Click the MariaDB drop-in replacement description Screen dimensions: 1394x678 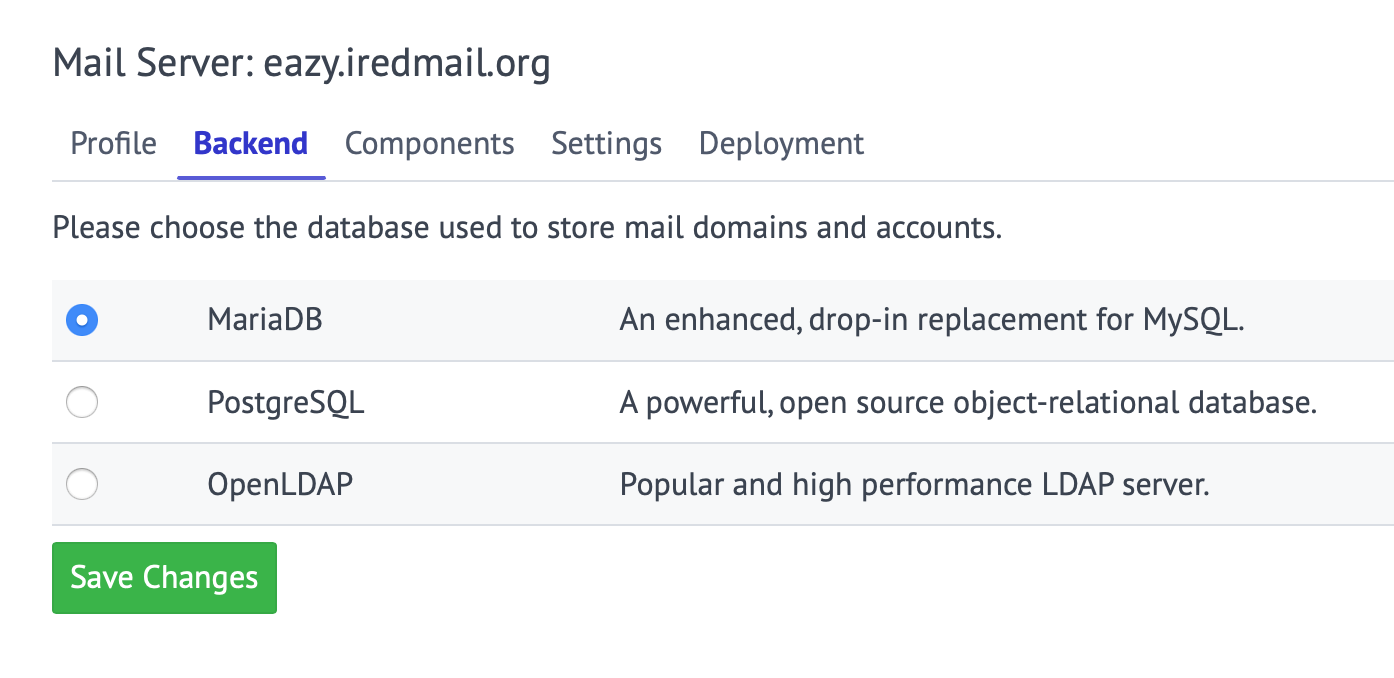tap(932, 321)
